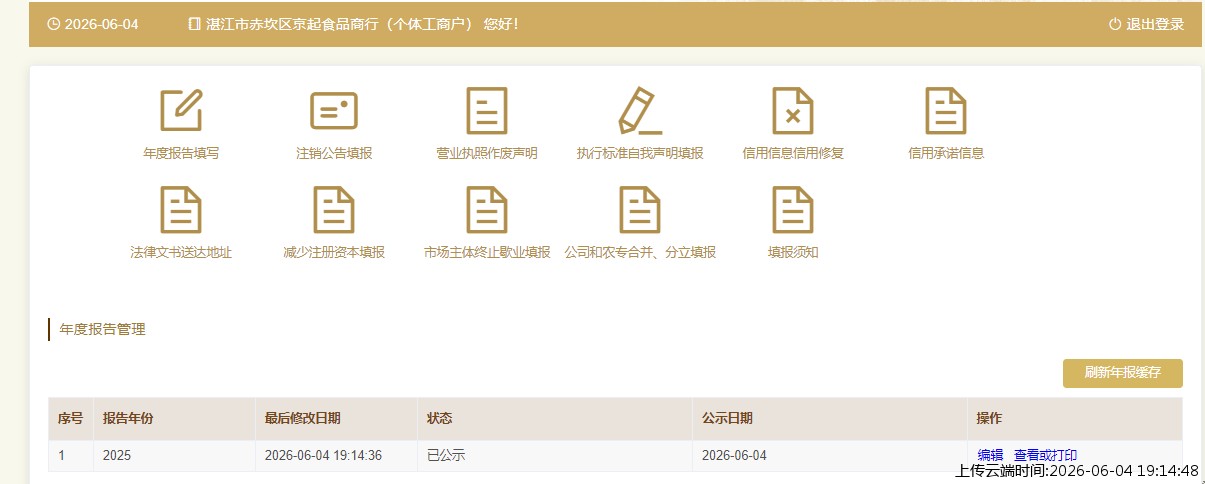The width and height of the screenshot is (1205, 484).
Task: Open the 年度报告填写 pencil icon
Action: coord(181,111)
